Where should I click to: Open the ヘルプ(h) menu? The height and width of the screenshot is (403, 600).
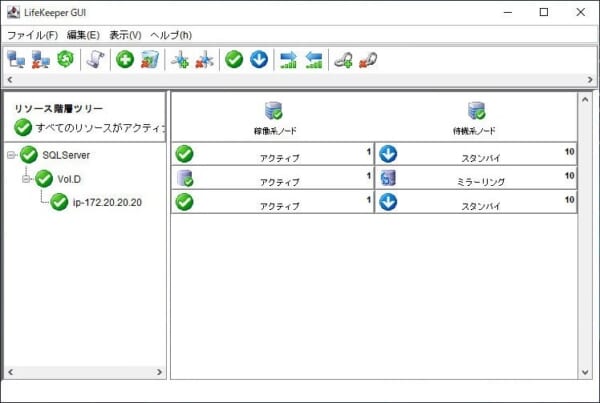[171, 35]
